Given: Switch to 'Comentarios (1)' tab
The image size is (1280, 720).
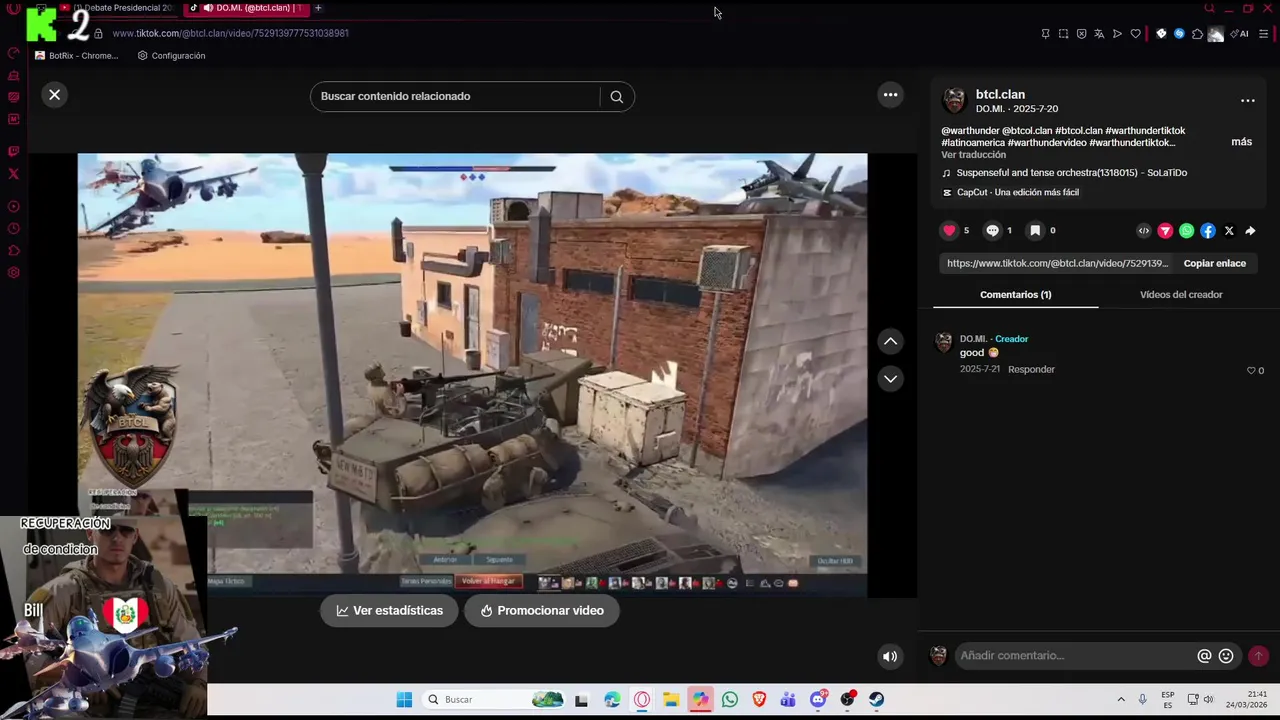Looking at the screenshot, I should (x=1015, y=295).
